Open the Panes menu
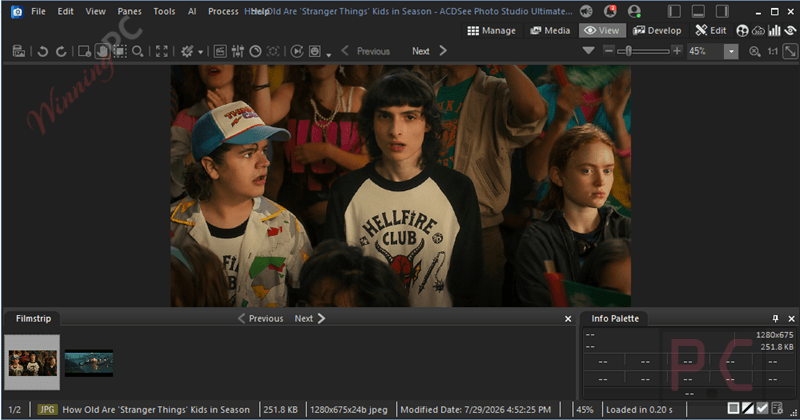This screenshot has height=420, width=800. click(129, 11)
